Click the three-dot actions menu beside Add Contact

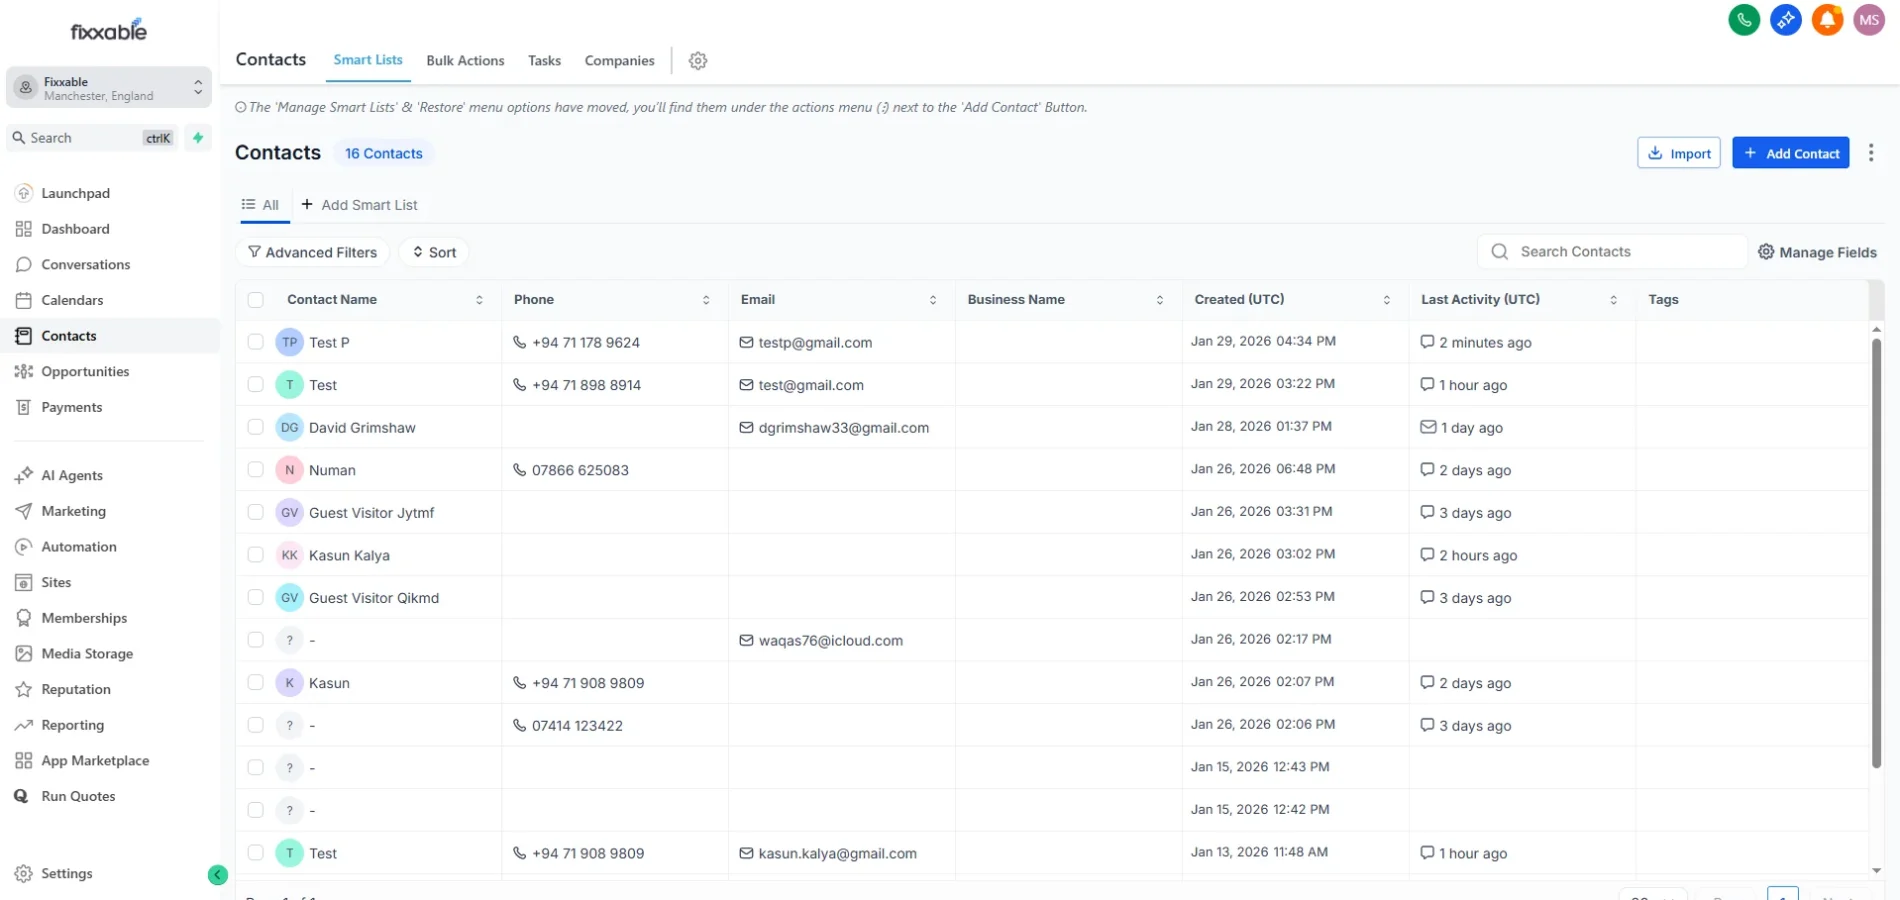(1871, 152)
